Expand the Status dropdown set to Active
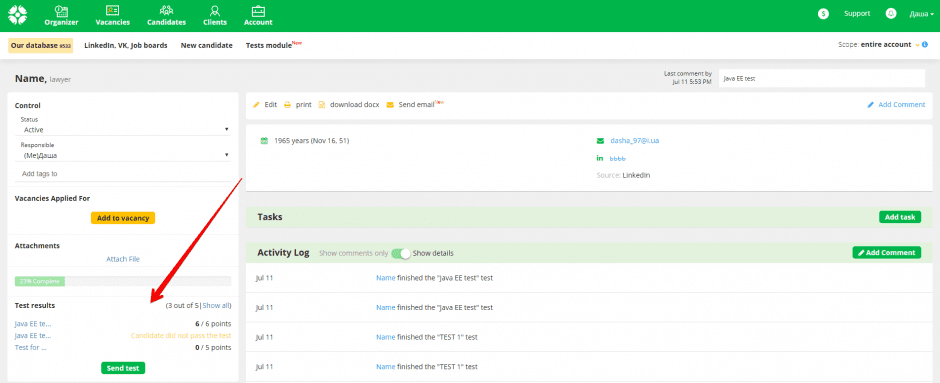The width and height of the screenshot is (940, 383). point(125,129)
